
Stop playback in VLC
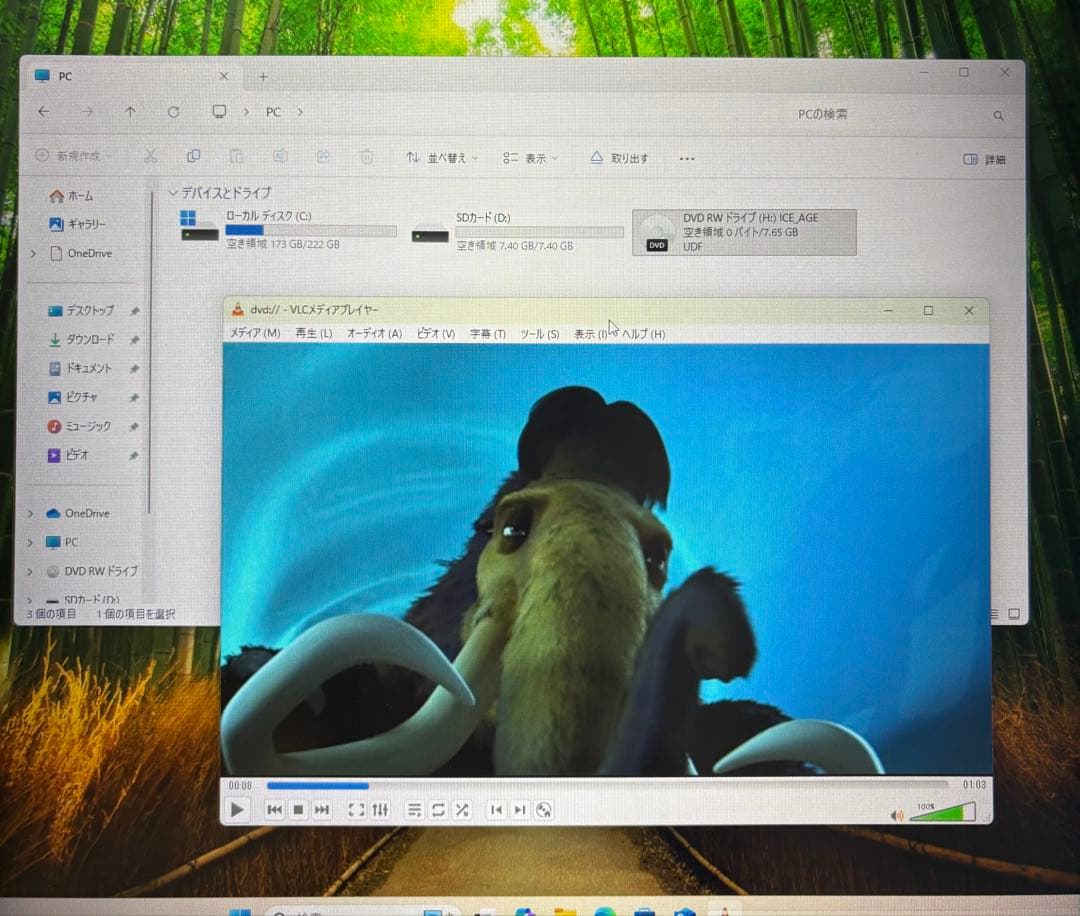point(298,810)
